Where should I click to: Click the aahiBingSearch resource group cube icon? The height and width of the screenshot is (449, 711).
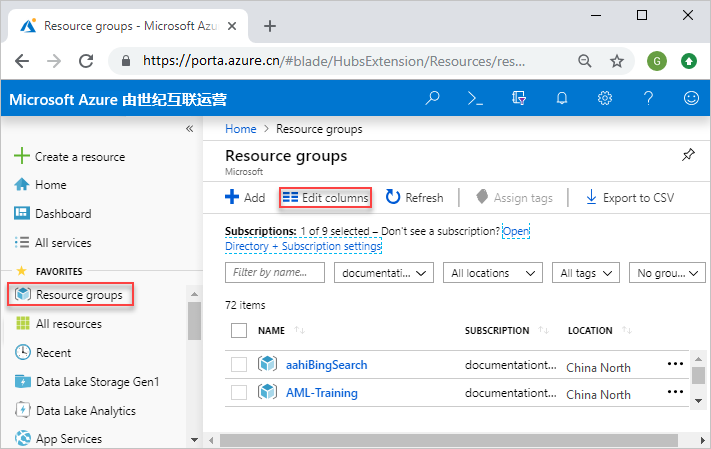click(268, 364)
